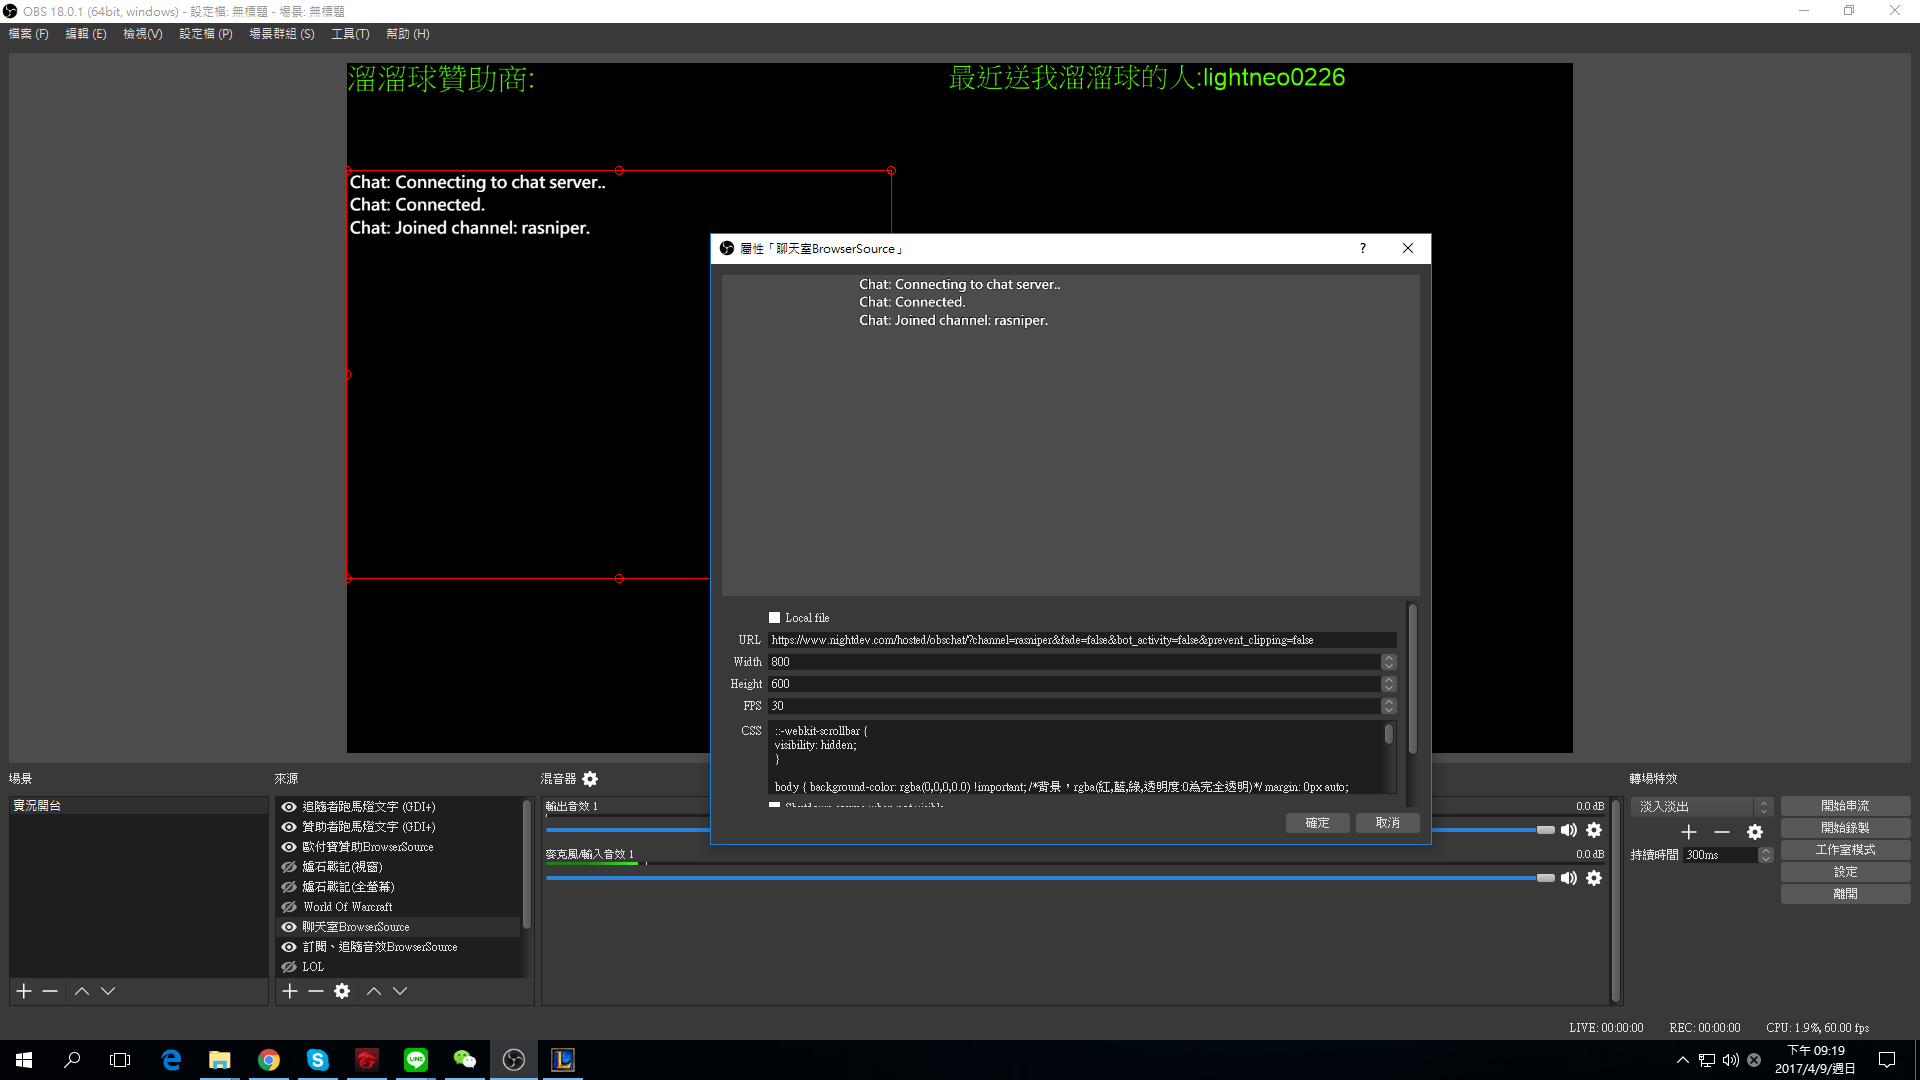
Task: Click 開始錄製 to start recording
Action: coord(1845,828)
